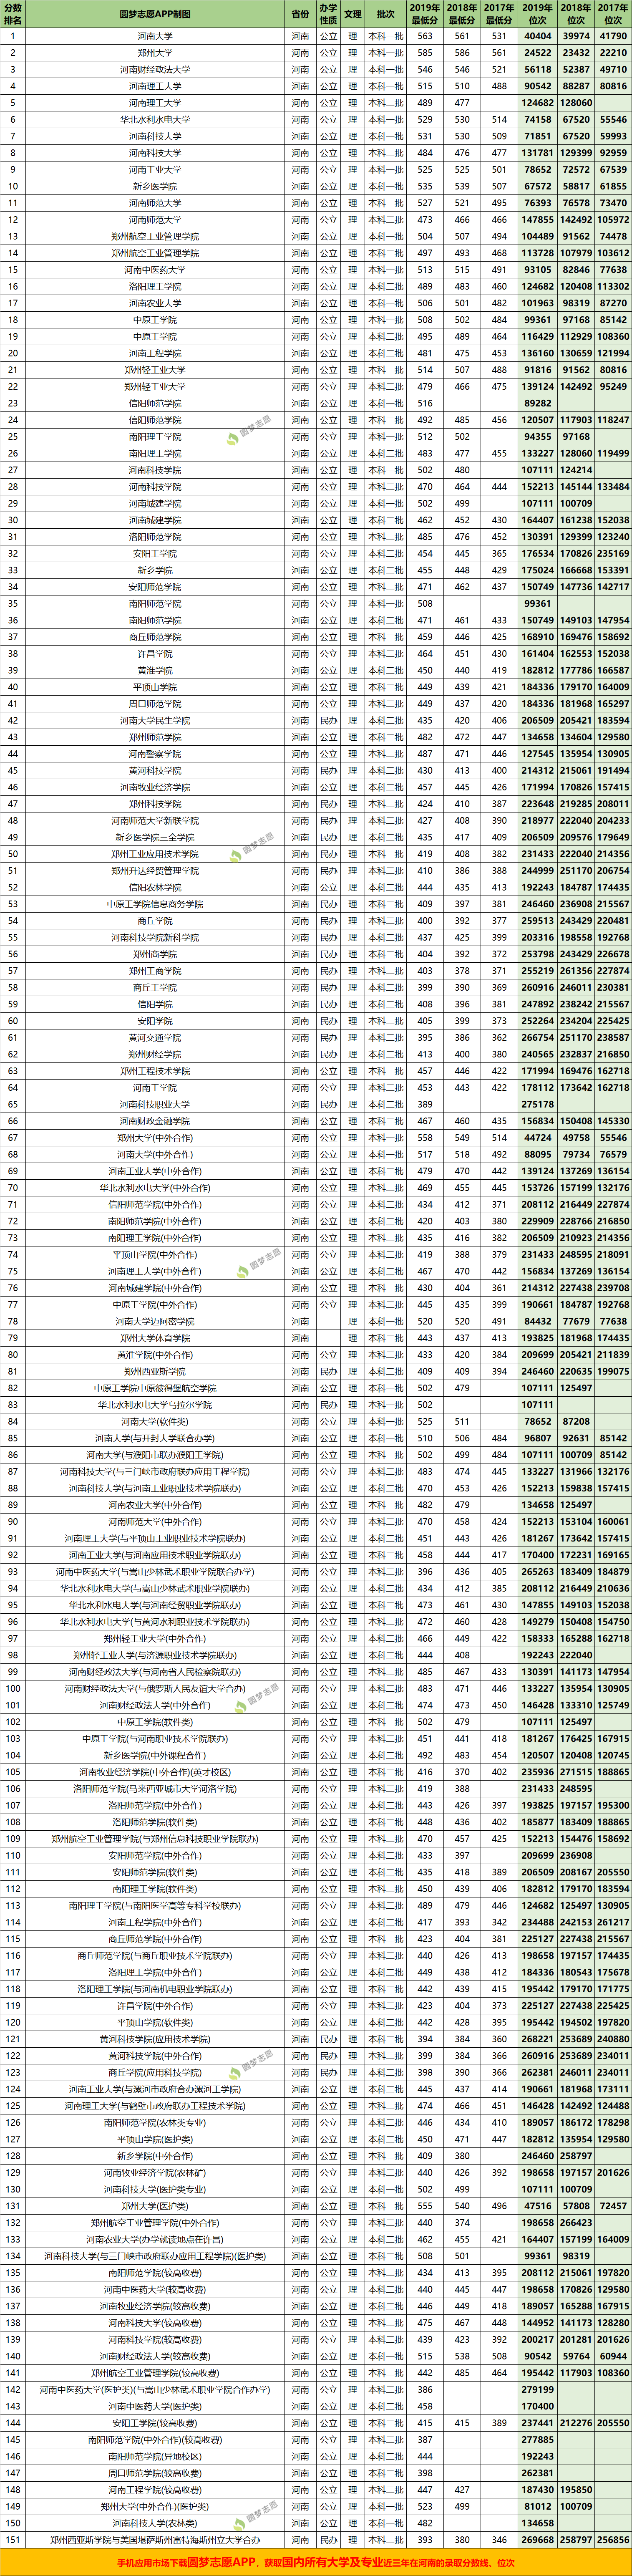Select 河南牧业经济学院(农林矿) in row 129
Image resolution: width=632 pixels, height=2576 pixels.
(x=155, y=2172)
